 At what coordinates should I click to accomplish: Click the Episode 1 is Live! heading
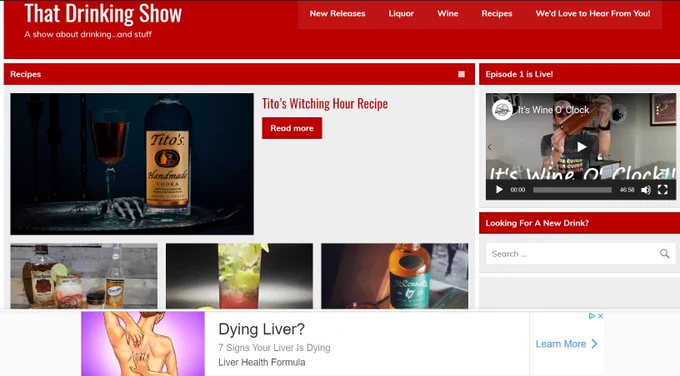coord(519,74)
